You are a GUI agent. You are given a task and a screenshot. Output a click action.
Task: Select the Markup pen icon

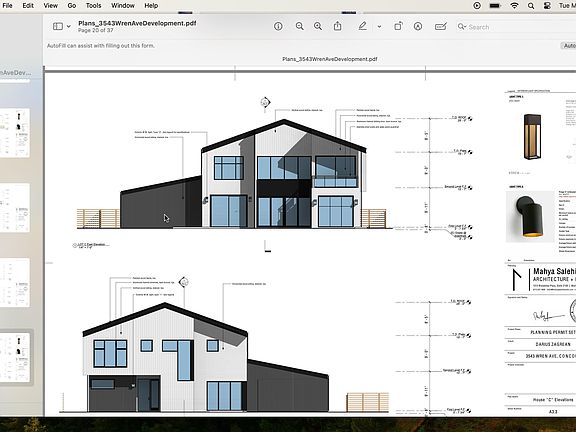pyautogui.click(x=363, y=26)
